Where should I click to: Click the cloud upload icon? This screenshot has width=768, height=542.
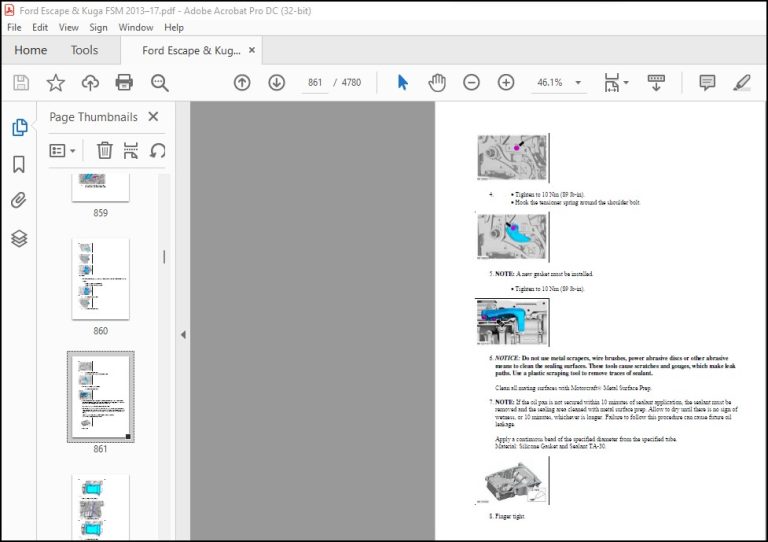coord(90,83)
